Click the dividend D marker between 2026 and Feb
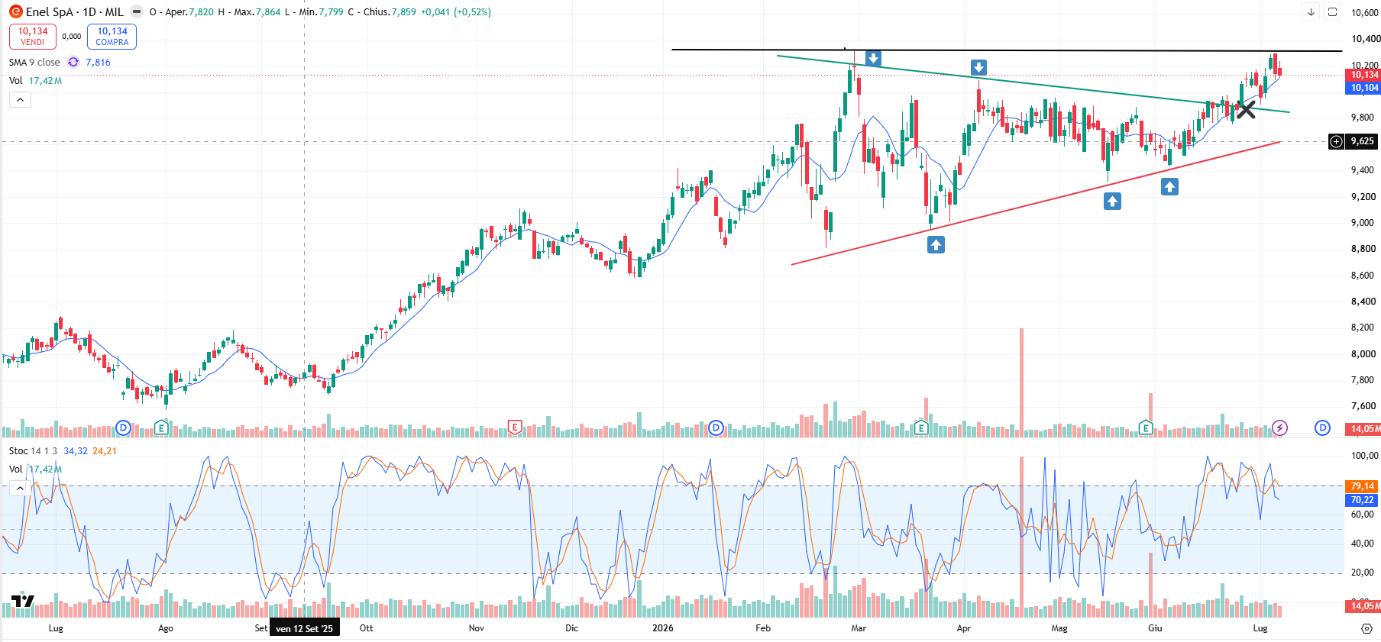Image resolution: width=1381 pixels, height=642 pixels. click(x=716, y=428)
